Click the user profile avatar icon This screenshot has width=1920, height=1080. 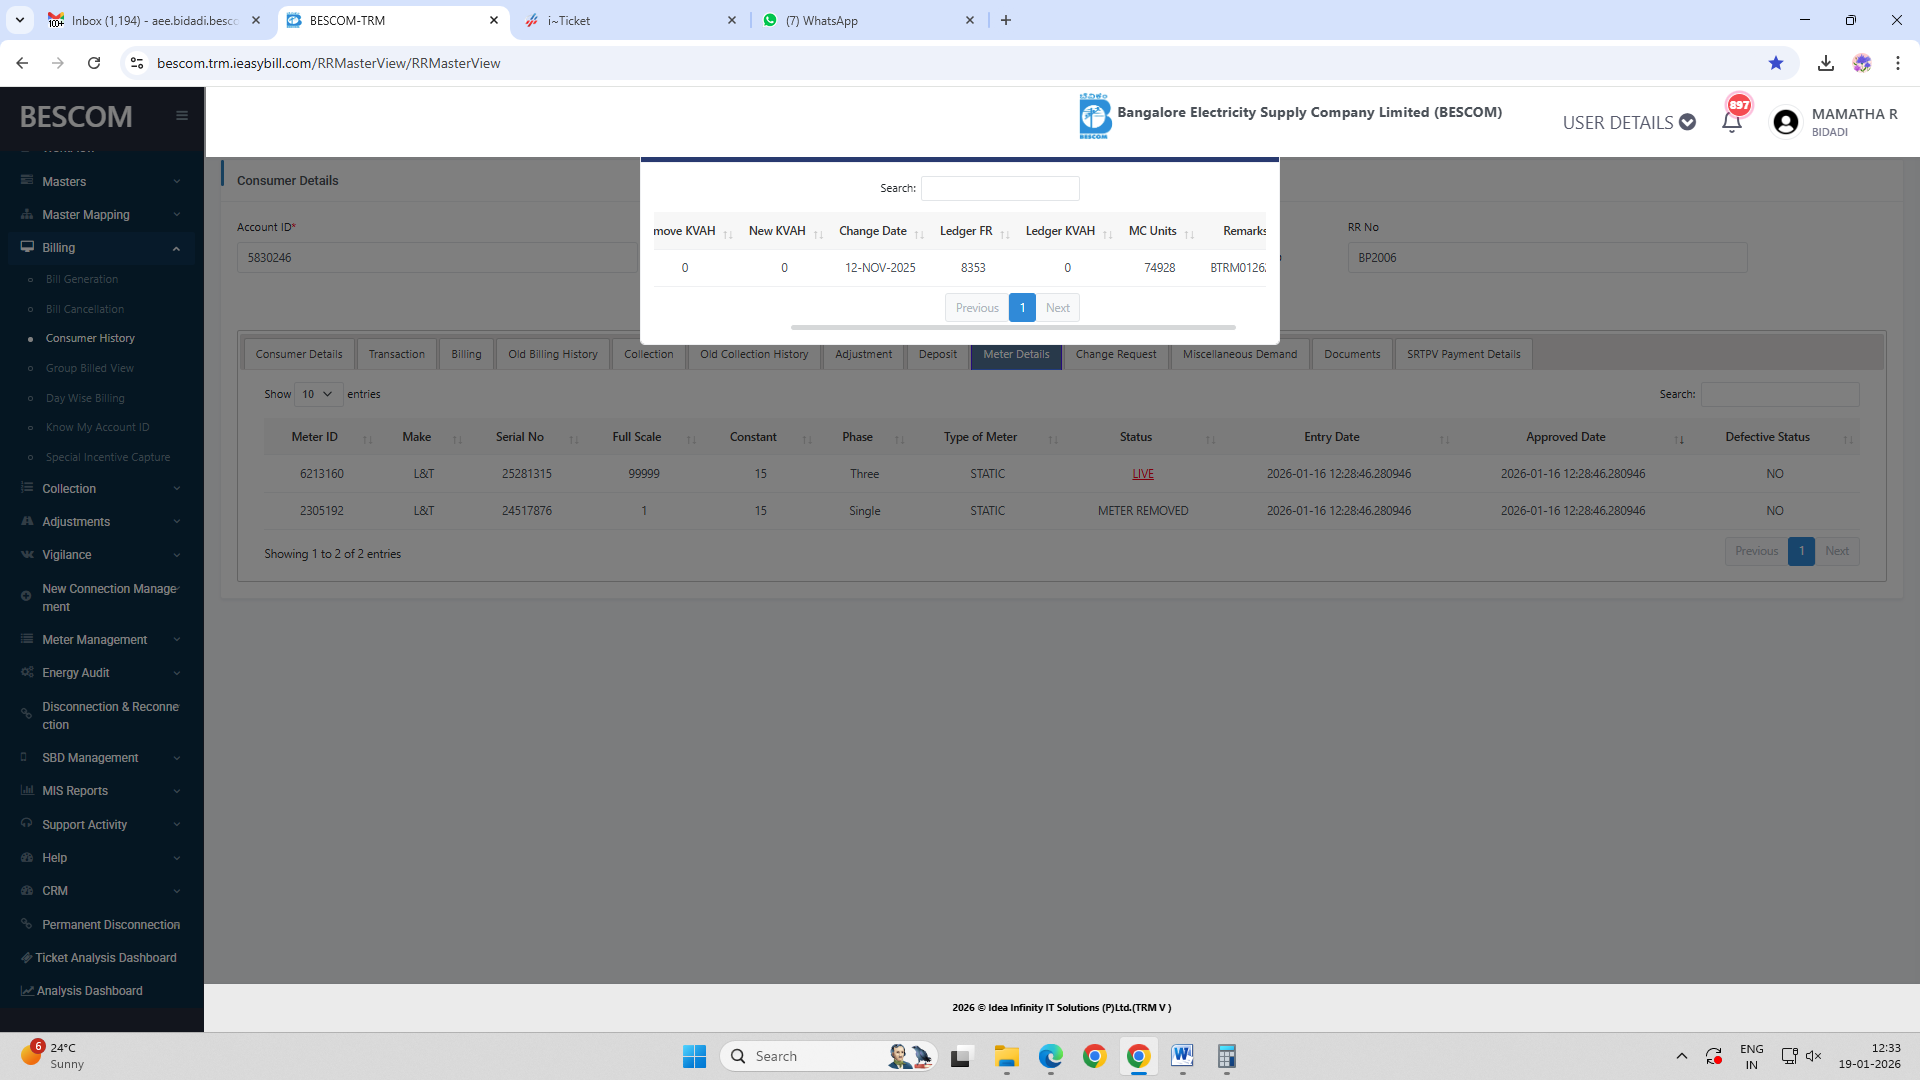(x=1785, y=122)
